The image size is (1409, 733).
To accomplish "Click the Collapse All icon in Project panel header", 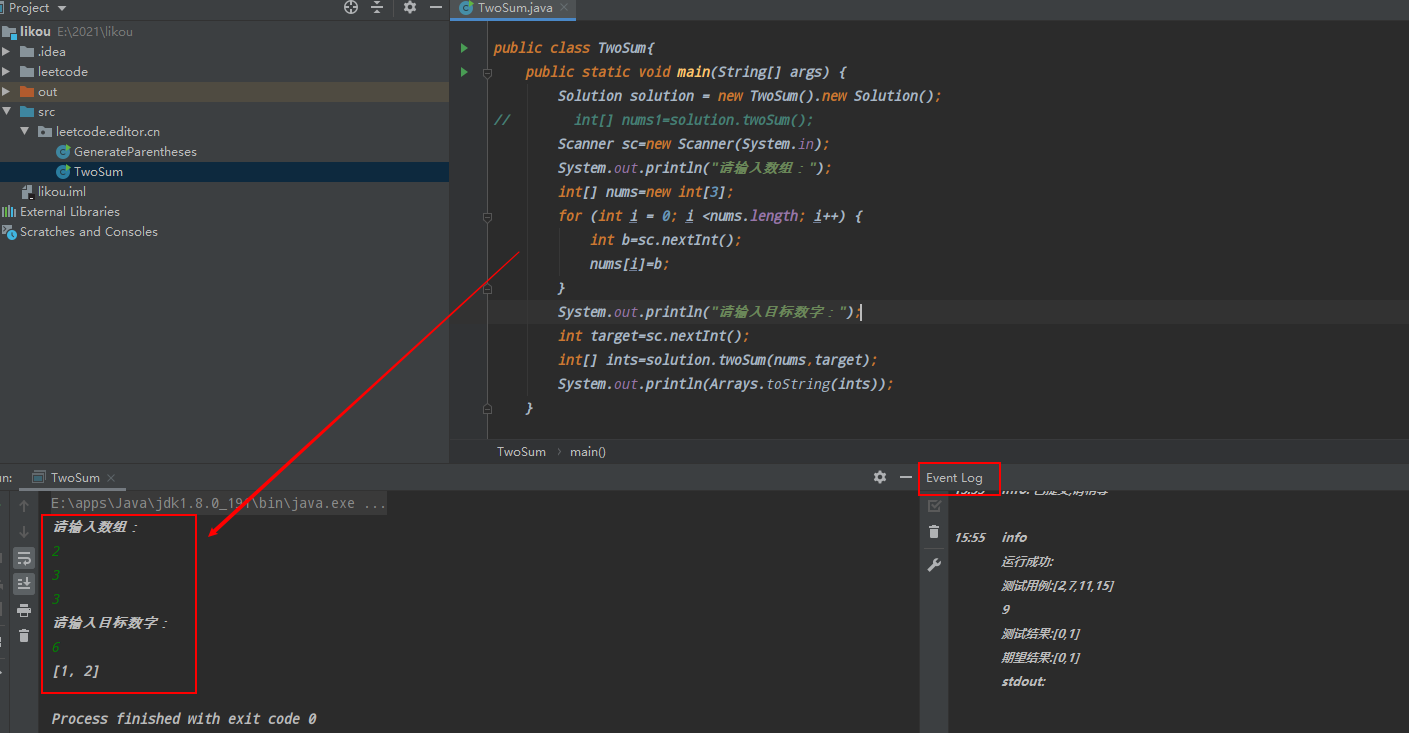I will 377,7.
